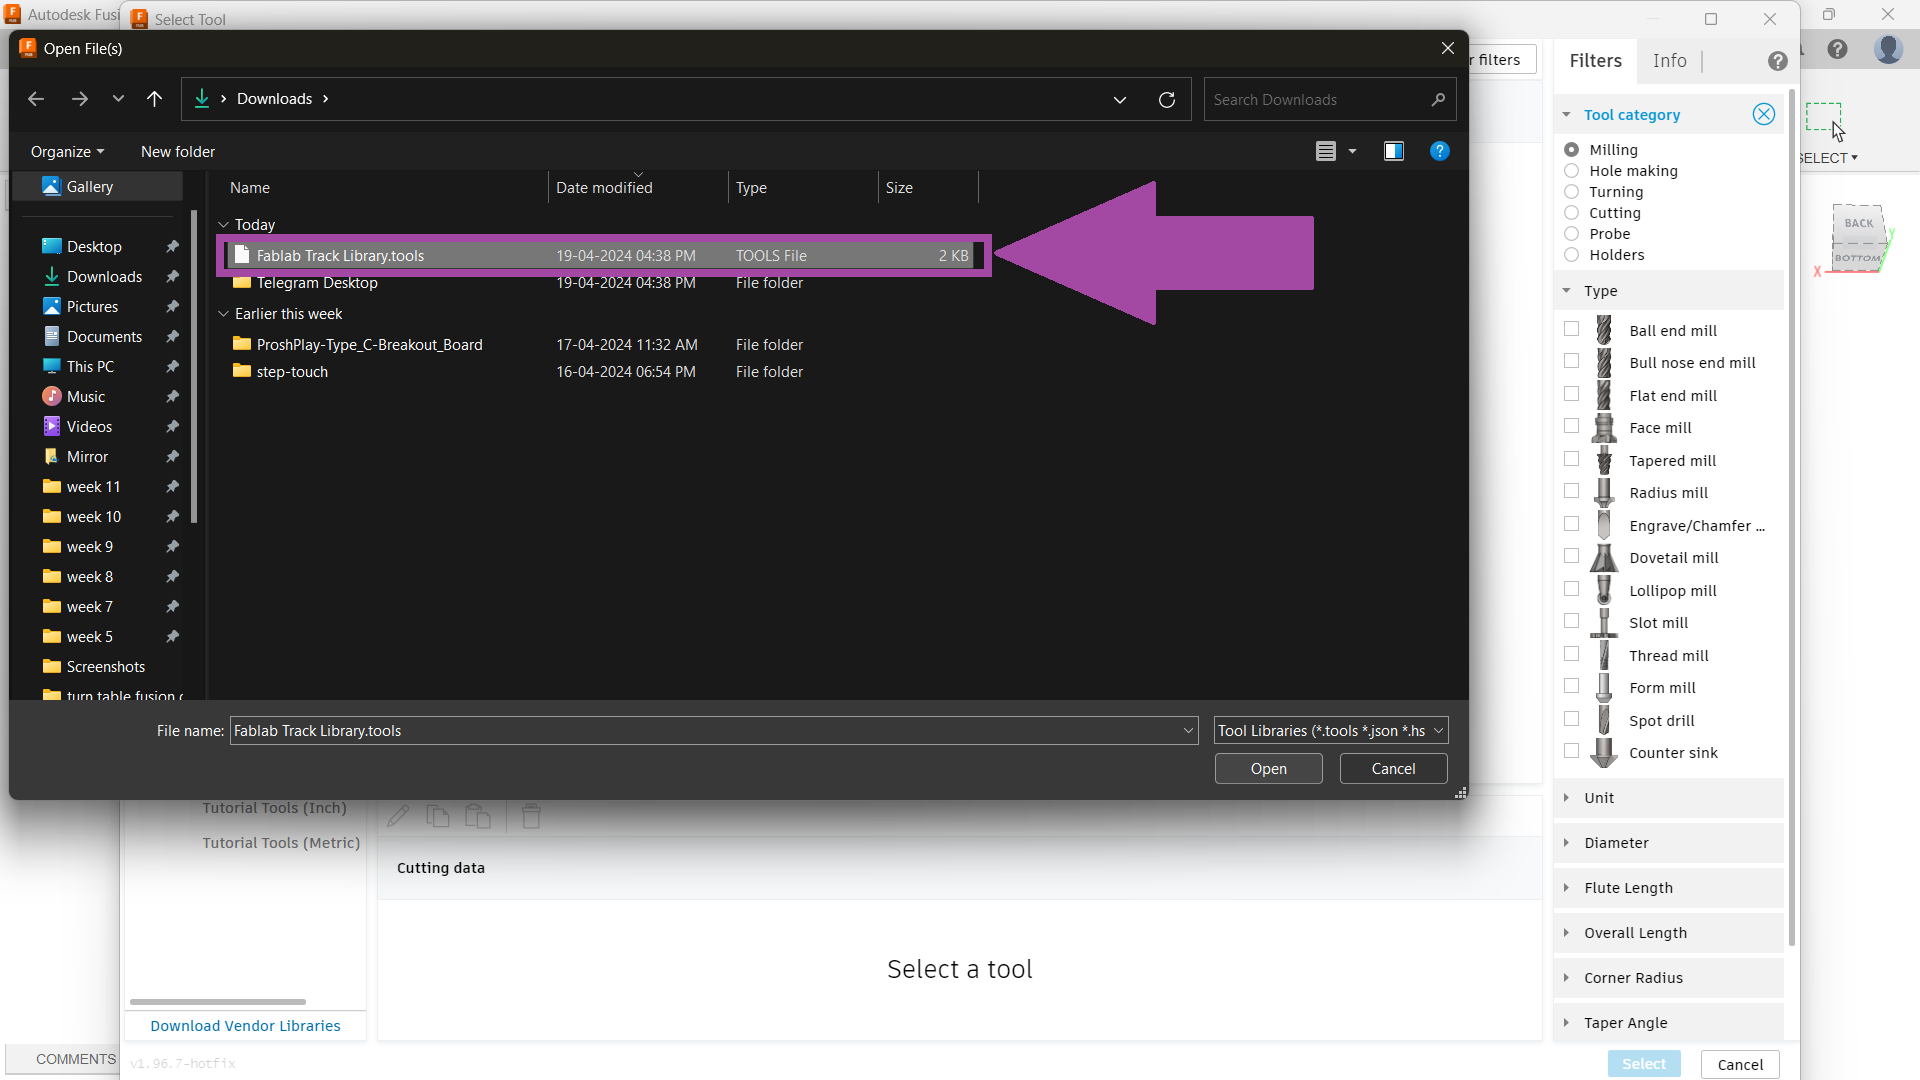Click the blue help icon in dialog toolbar
1920x1080 pixels.
[1439, 151]
